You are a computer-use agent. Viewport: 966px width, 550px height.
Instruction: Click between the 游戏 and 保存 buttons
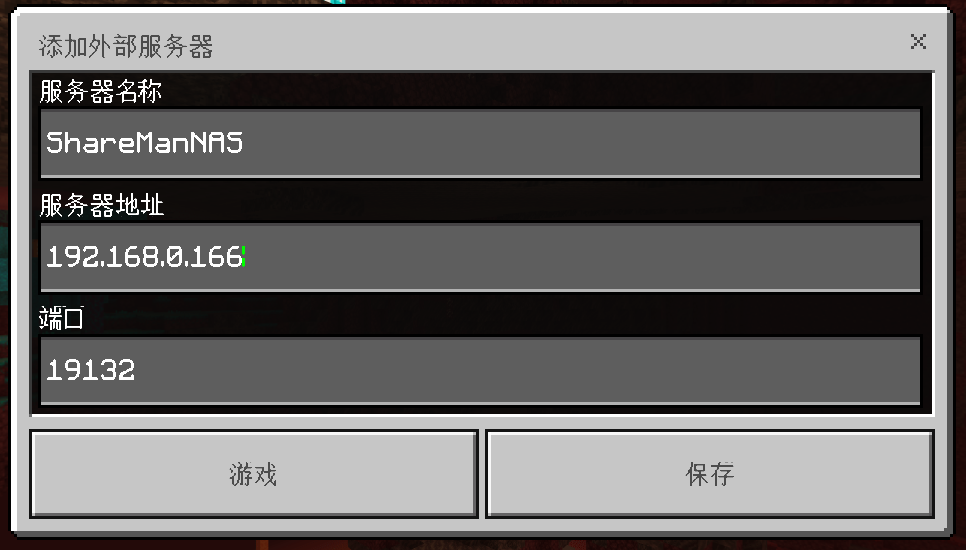click(x=482, y=474)
